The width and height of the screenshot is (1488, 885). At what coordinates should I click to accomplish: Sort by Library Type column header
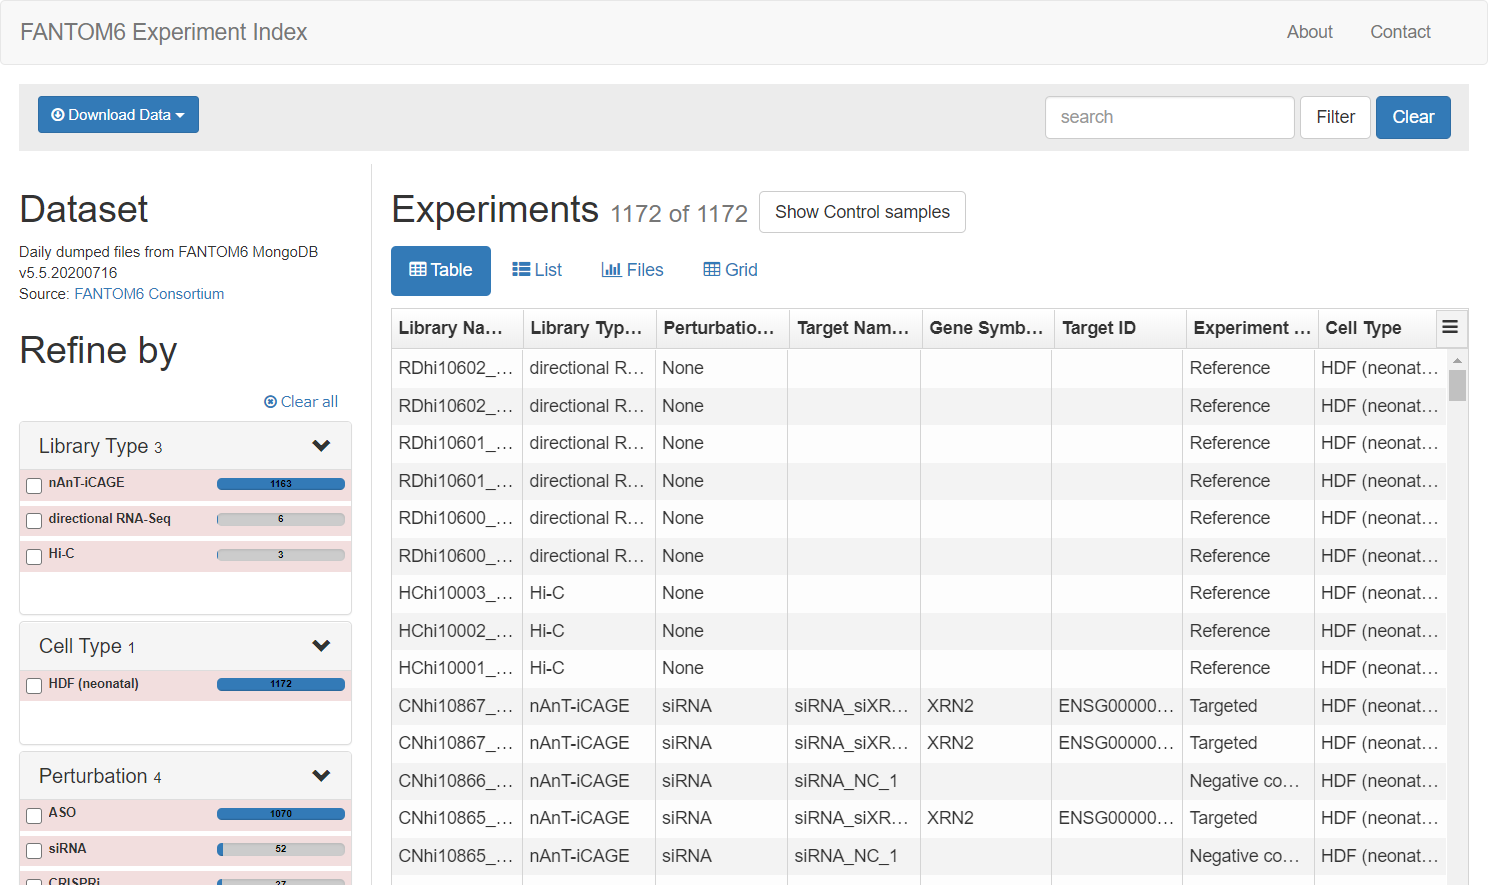590,328
